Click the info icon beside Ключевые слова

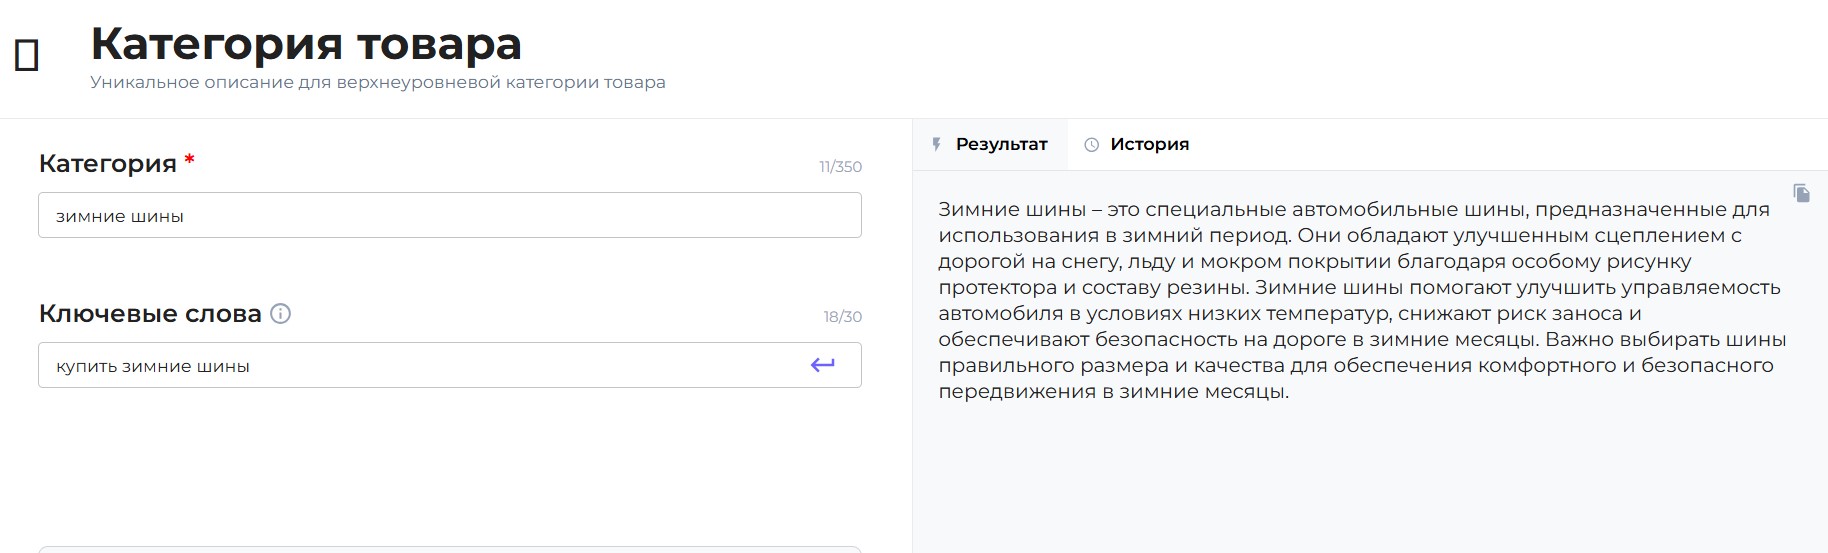(x=281, y=314)
